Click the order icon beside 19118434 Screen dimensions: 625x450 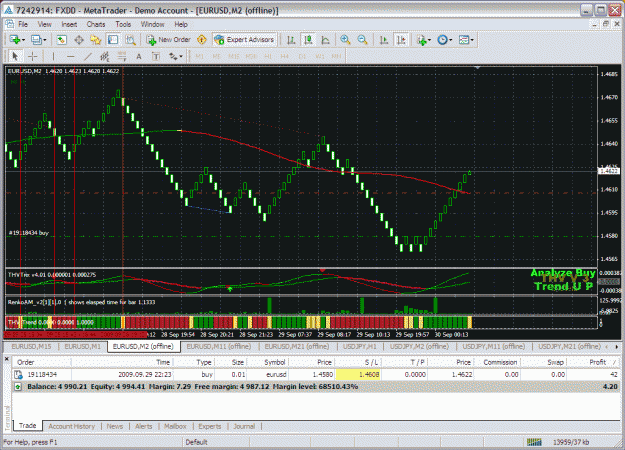[x=18, y=375]
